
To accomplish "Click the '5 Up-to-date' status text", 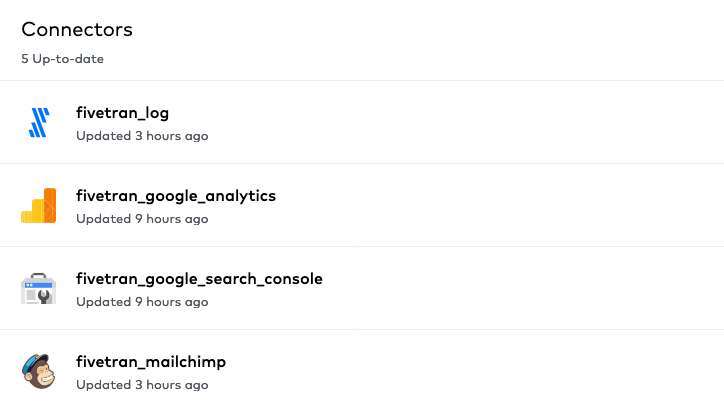I will [62, 59].
